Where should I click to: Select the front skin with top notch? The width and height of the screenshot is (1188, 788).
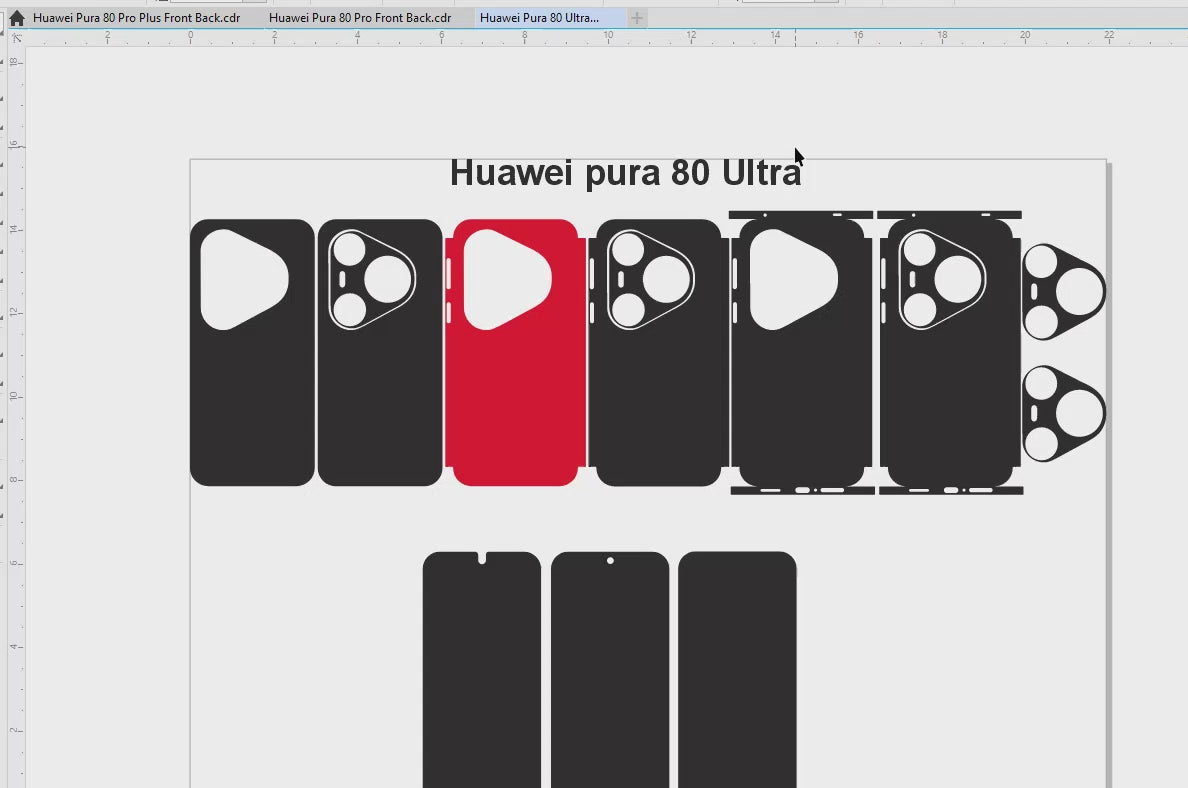click(481, 670)
